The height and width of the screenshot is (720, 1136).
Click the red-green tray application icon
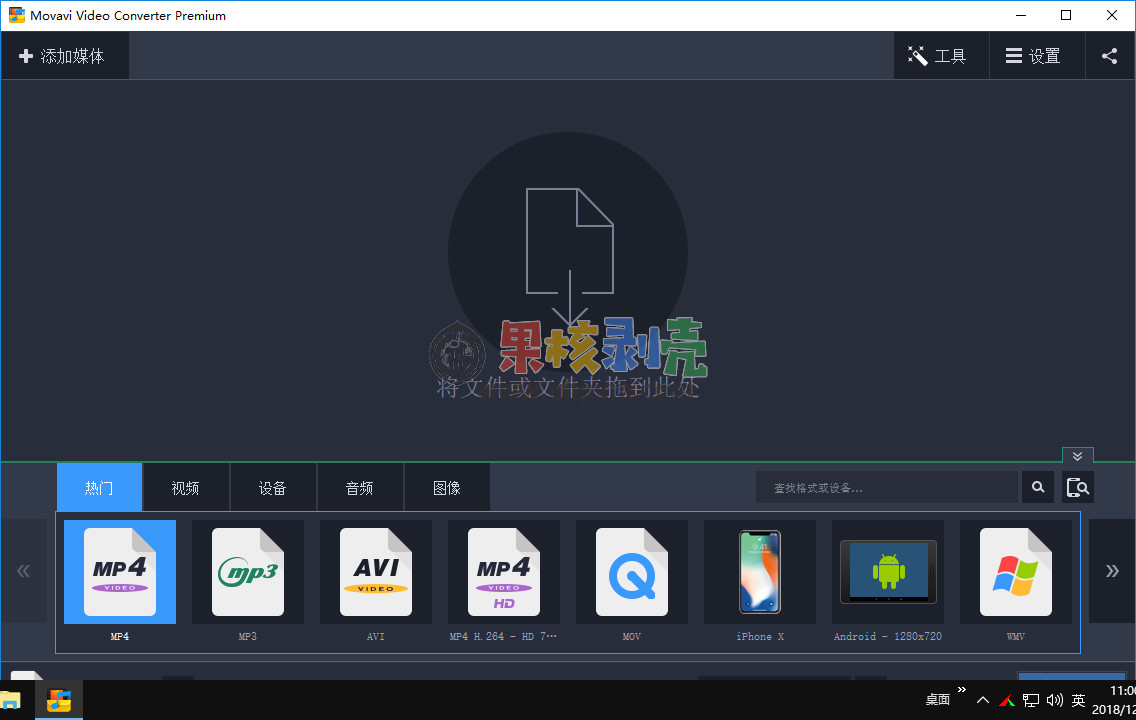[x=1007, y=700]
